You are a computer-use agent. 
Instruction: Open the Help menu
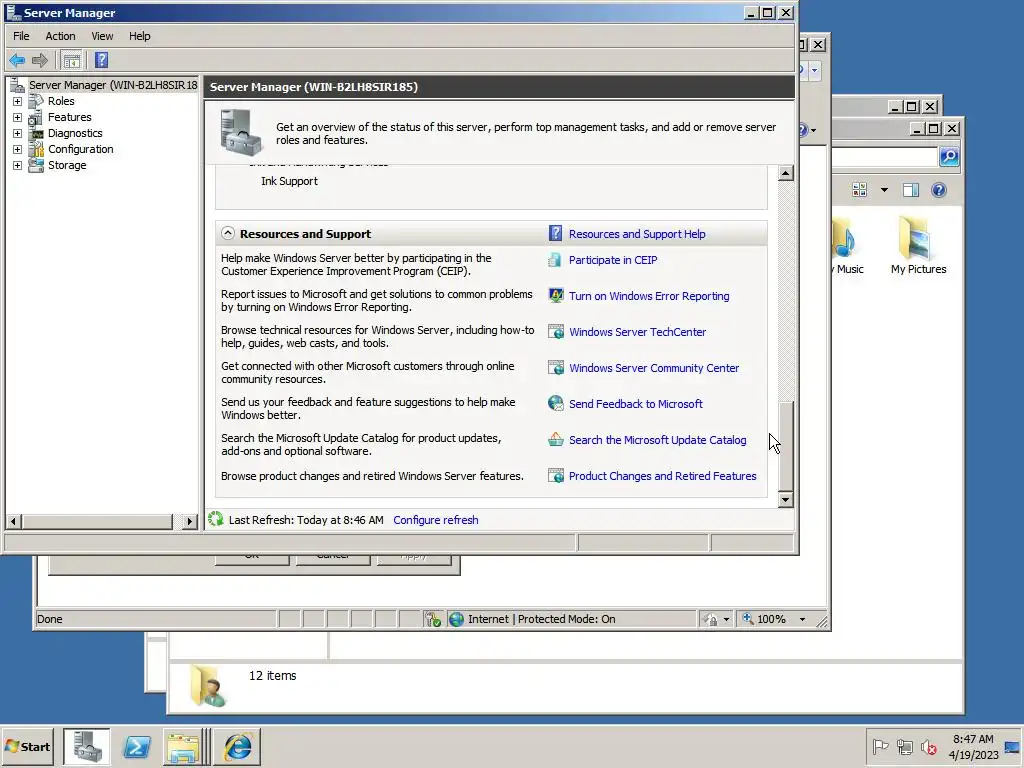pyautogui.click(x=139, y=36)
